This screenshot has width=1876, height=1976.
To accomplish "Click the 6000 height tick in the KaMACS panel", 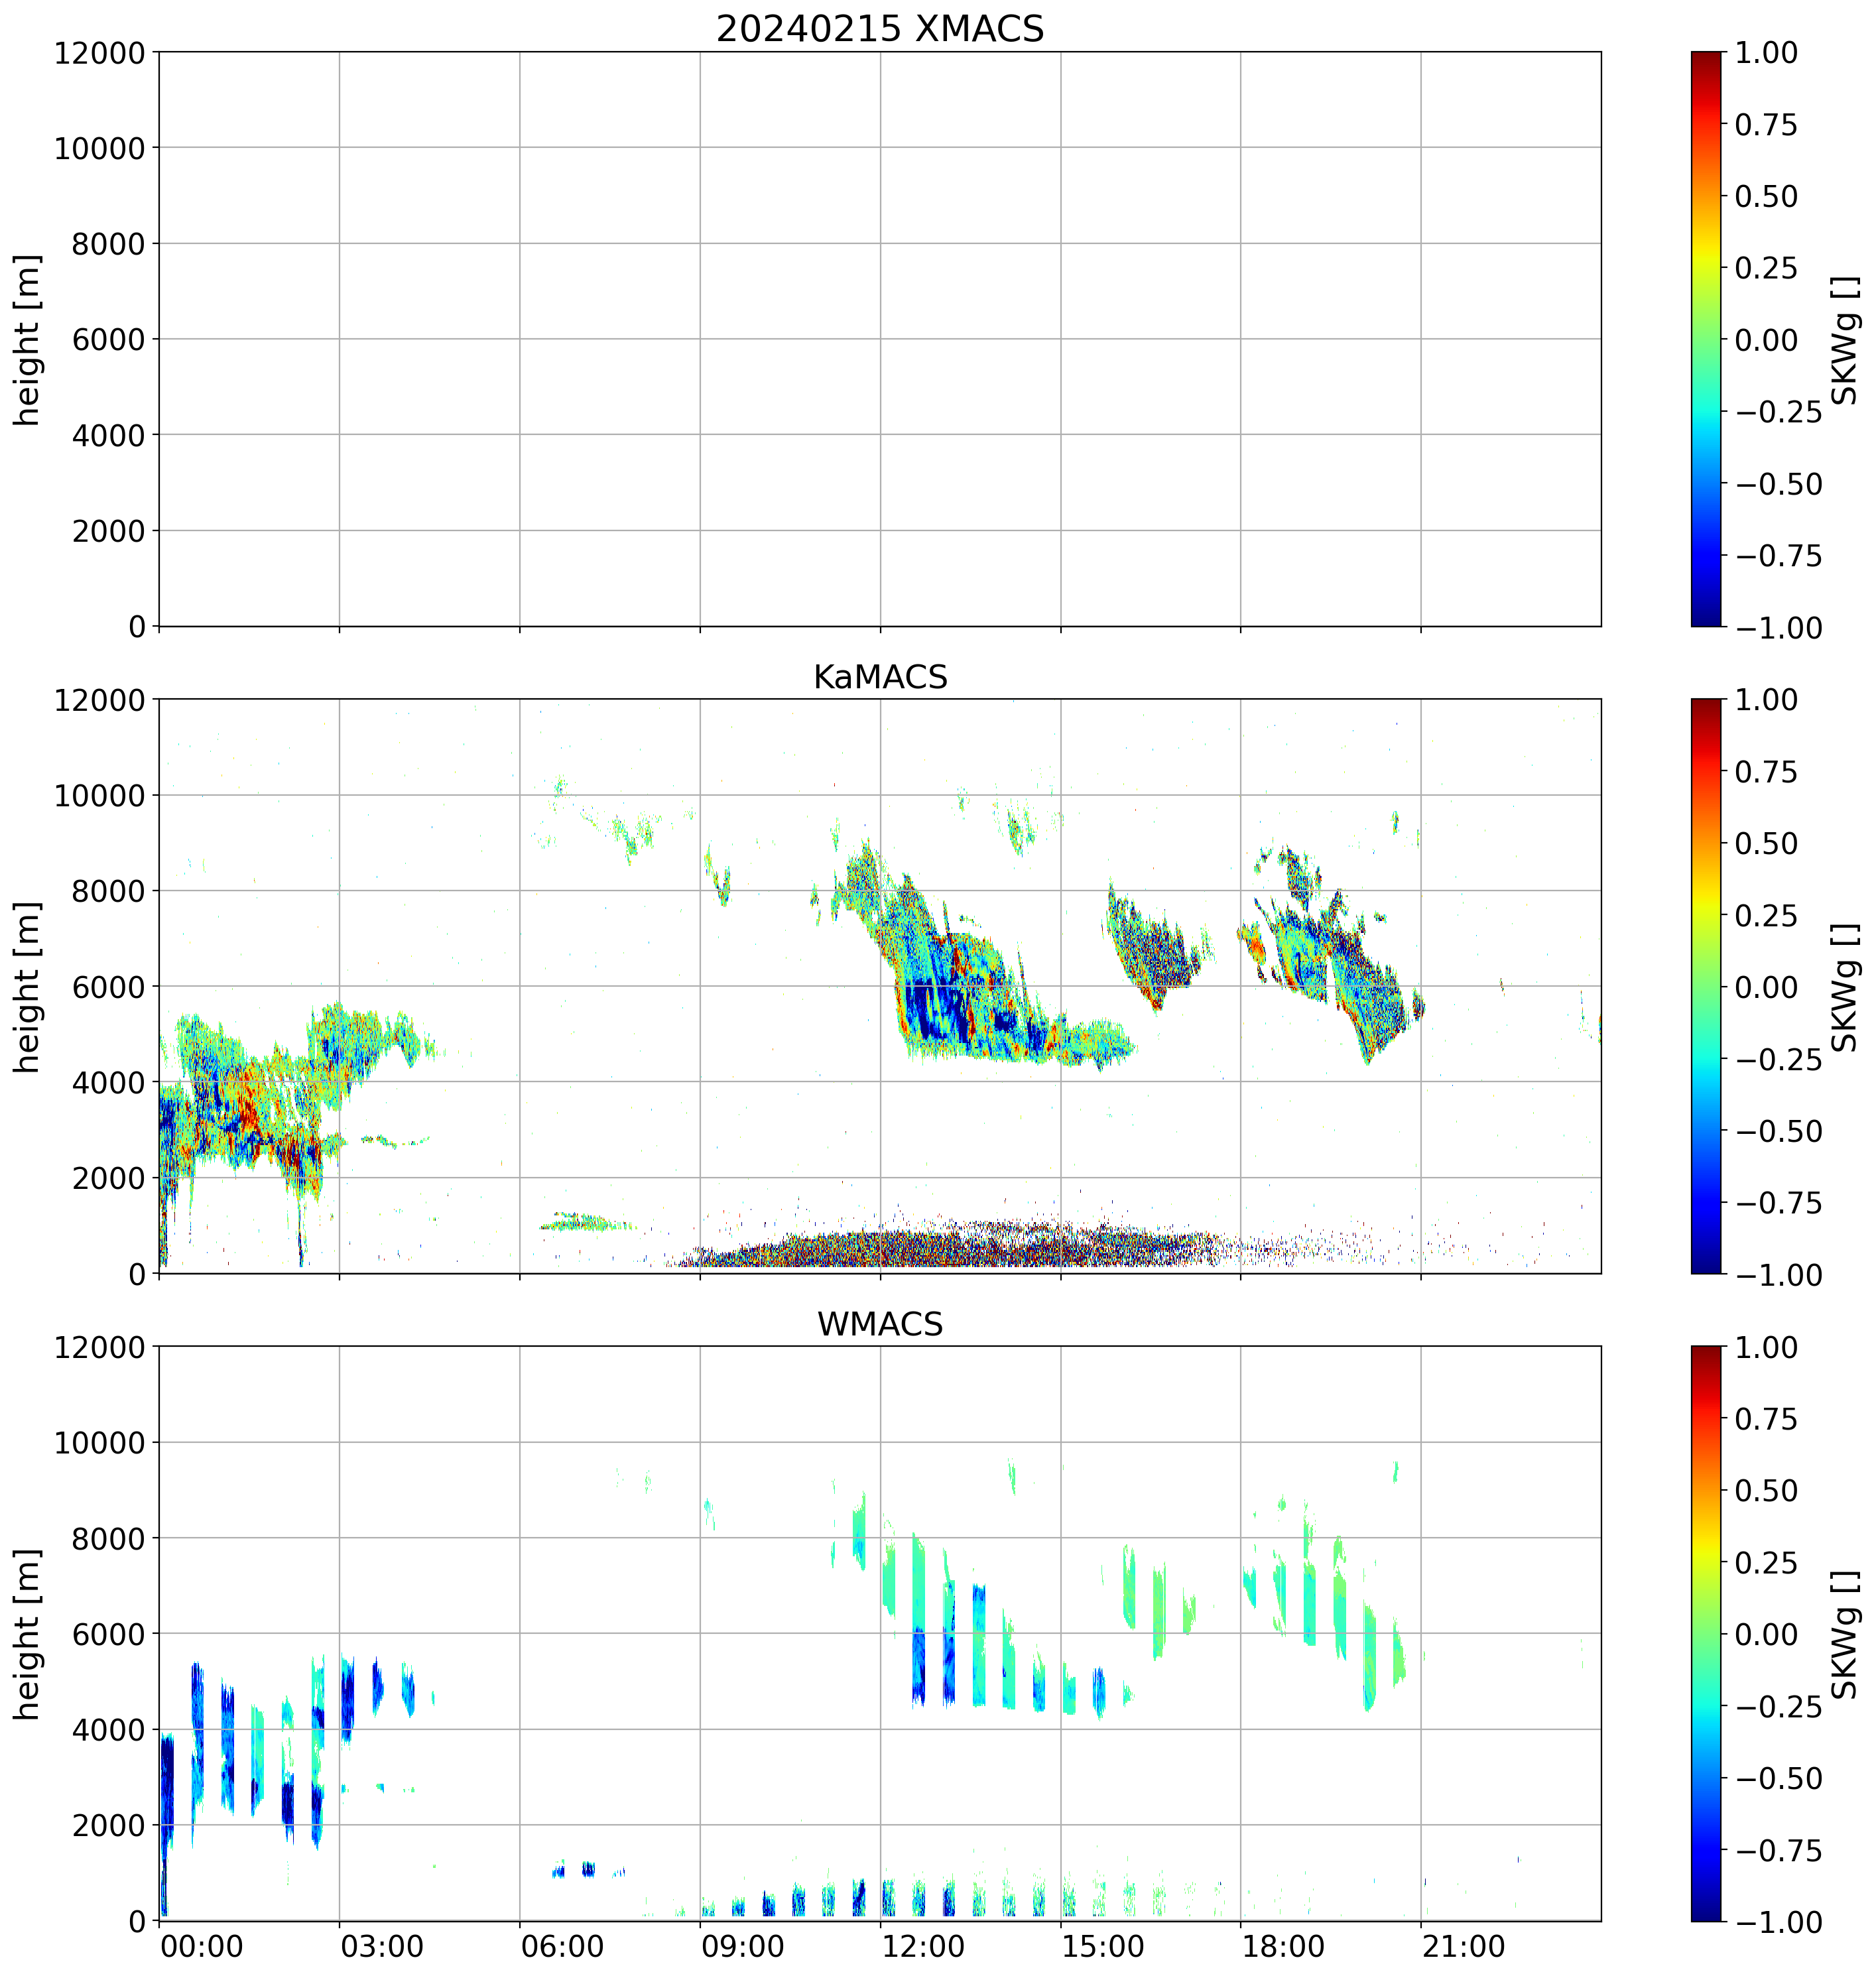I will coord(108,987).
